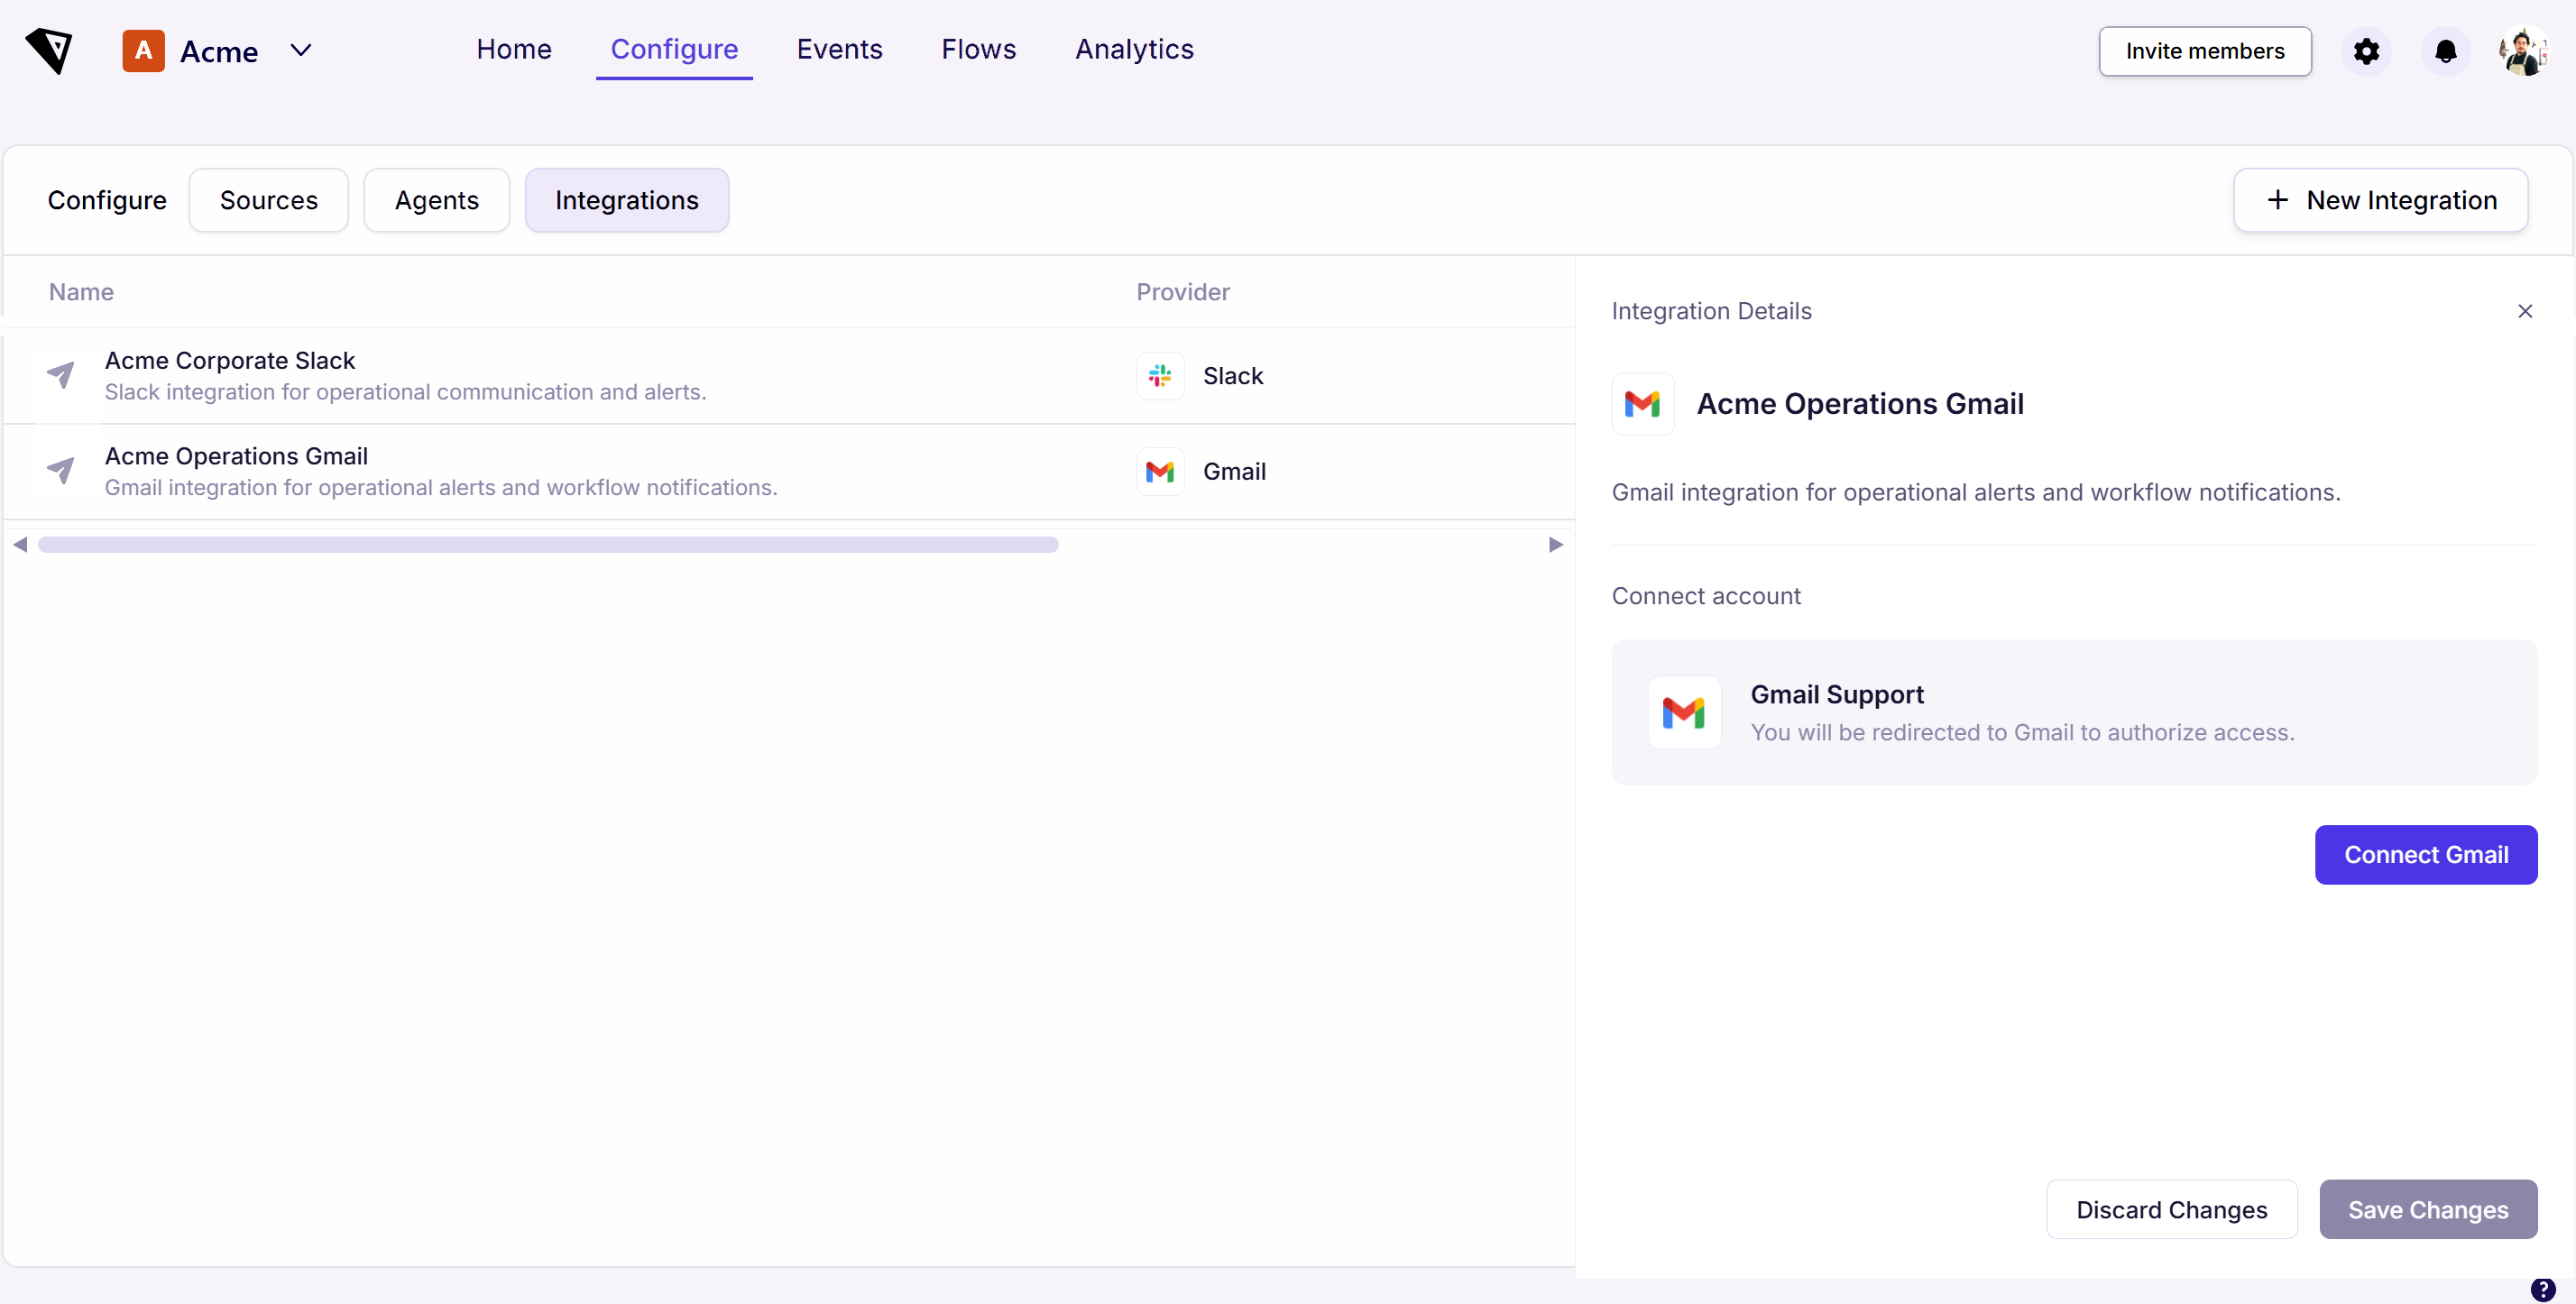2576x1304 pixels.
Task: Click the Gmail Support card title
Action: [x=1836, y=694]
